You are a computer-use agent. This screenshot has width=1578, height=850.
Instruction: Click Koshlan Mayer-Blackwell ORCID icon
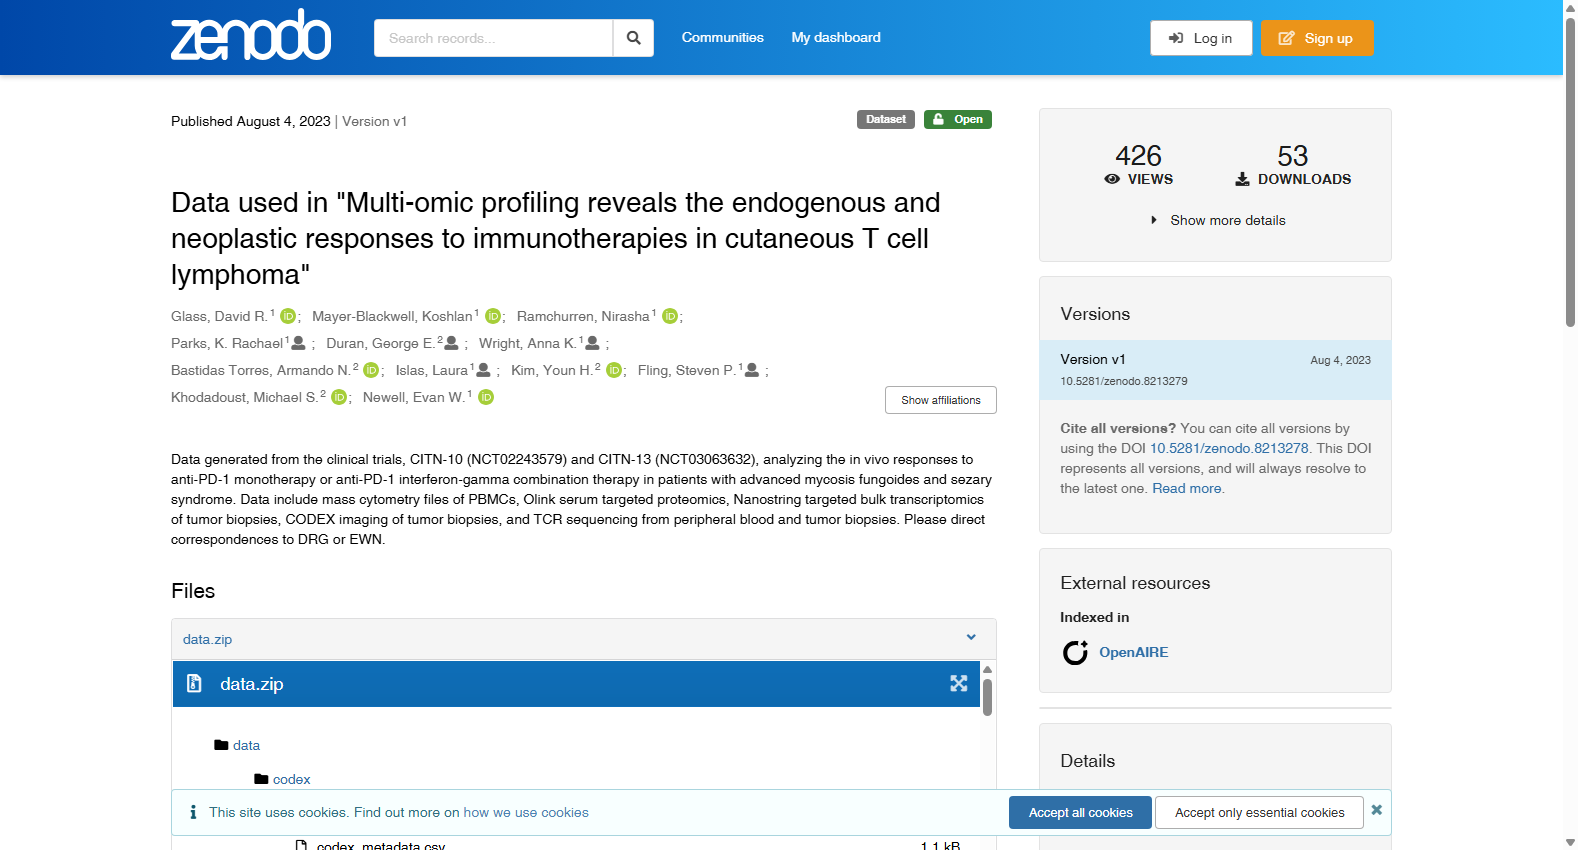click(x=493, y=316)
